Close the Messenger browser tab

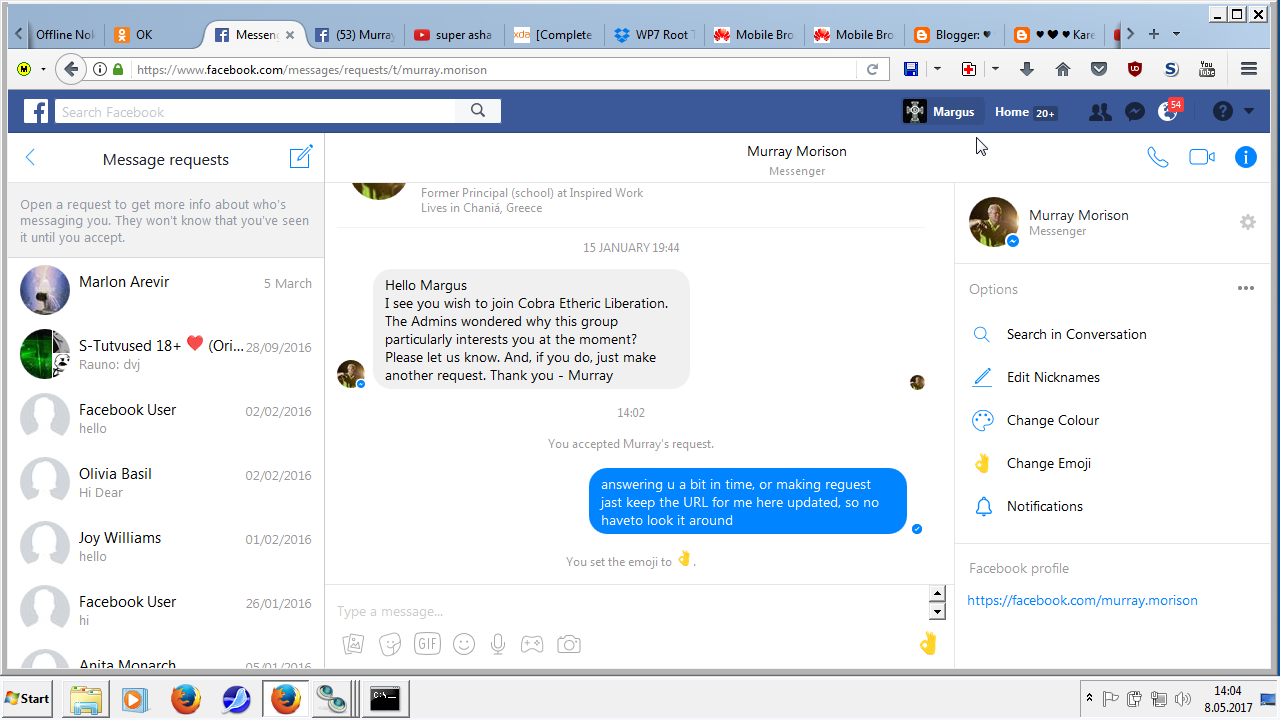pos(290,34)
